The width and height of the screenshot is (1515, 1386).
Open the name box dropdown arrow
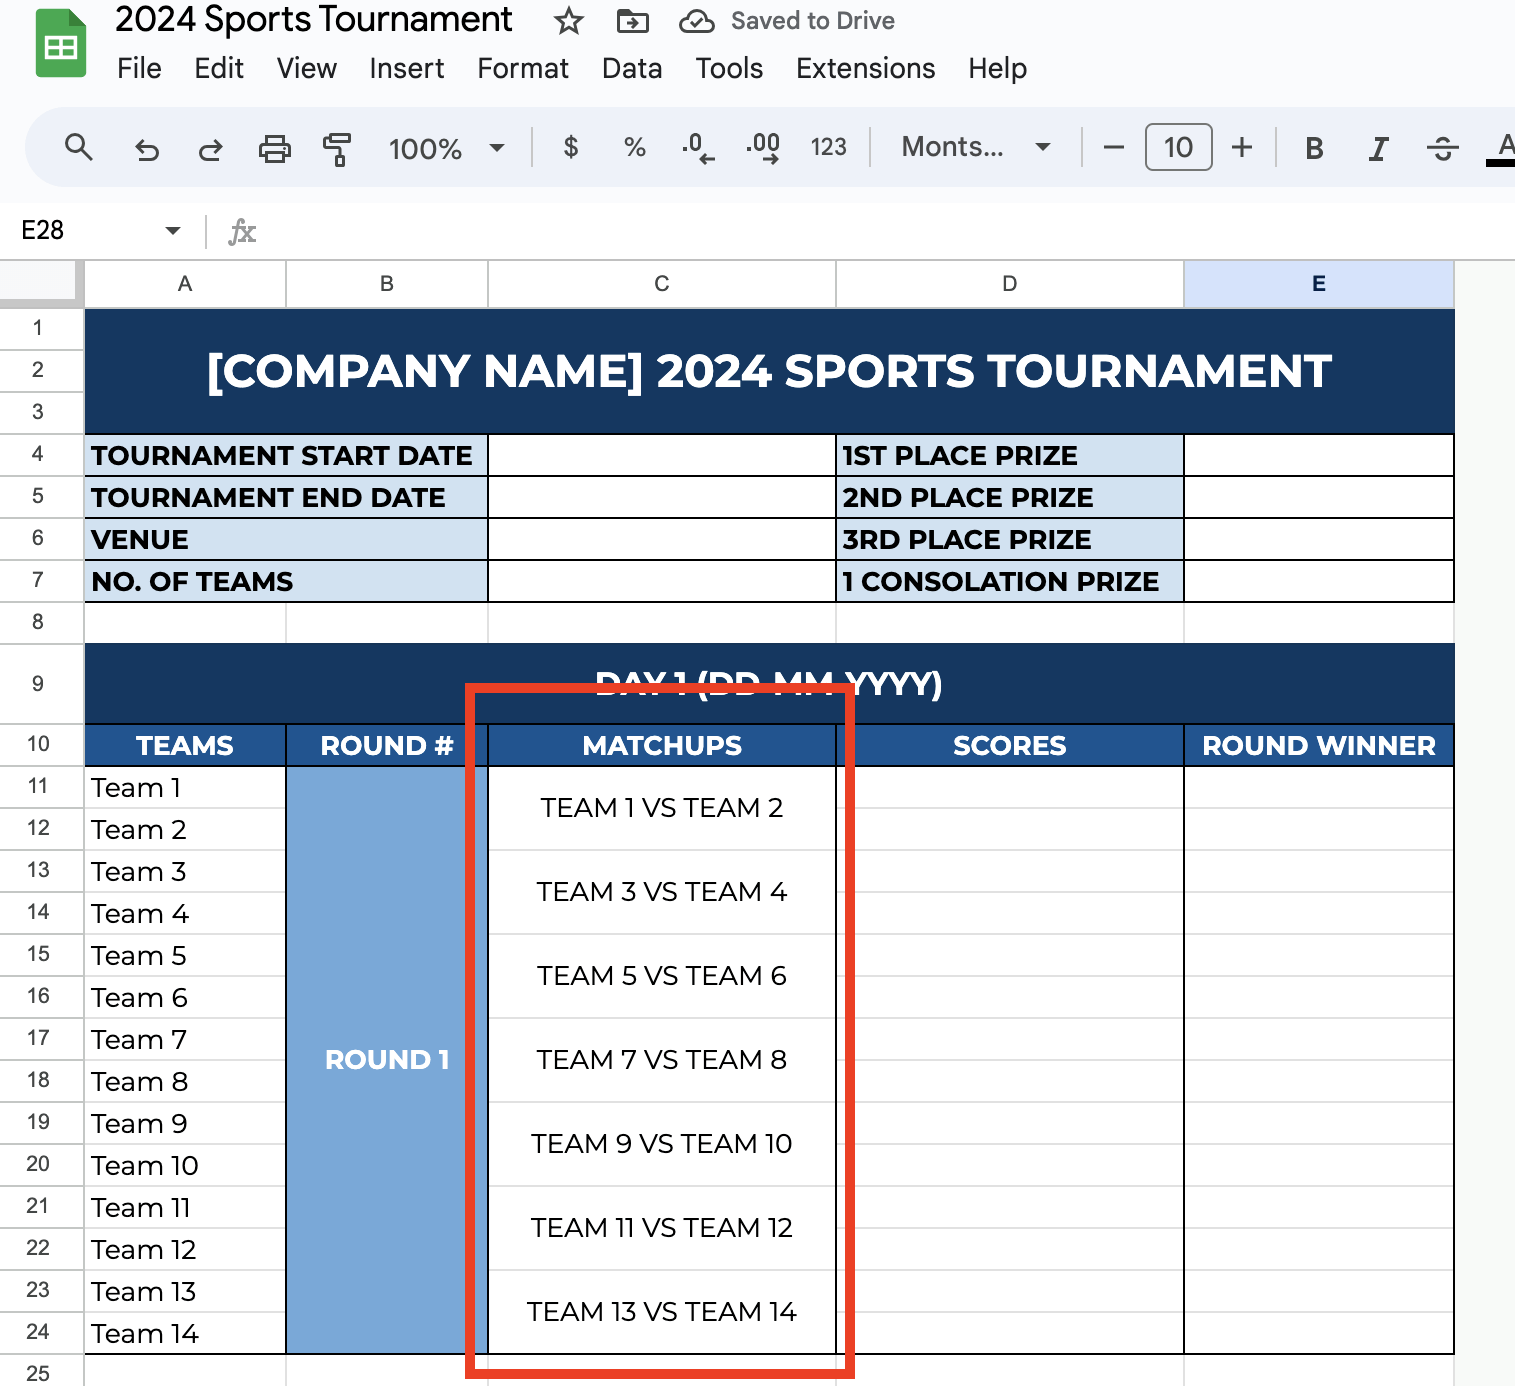pyautogui.click(x=172, y=231)
